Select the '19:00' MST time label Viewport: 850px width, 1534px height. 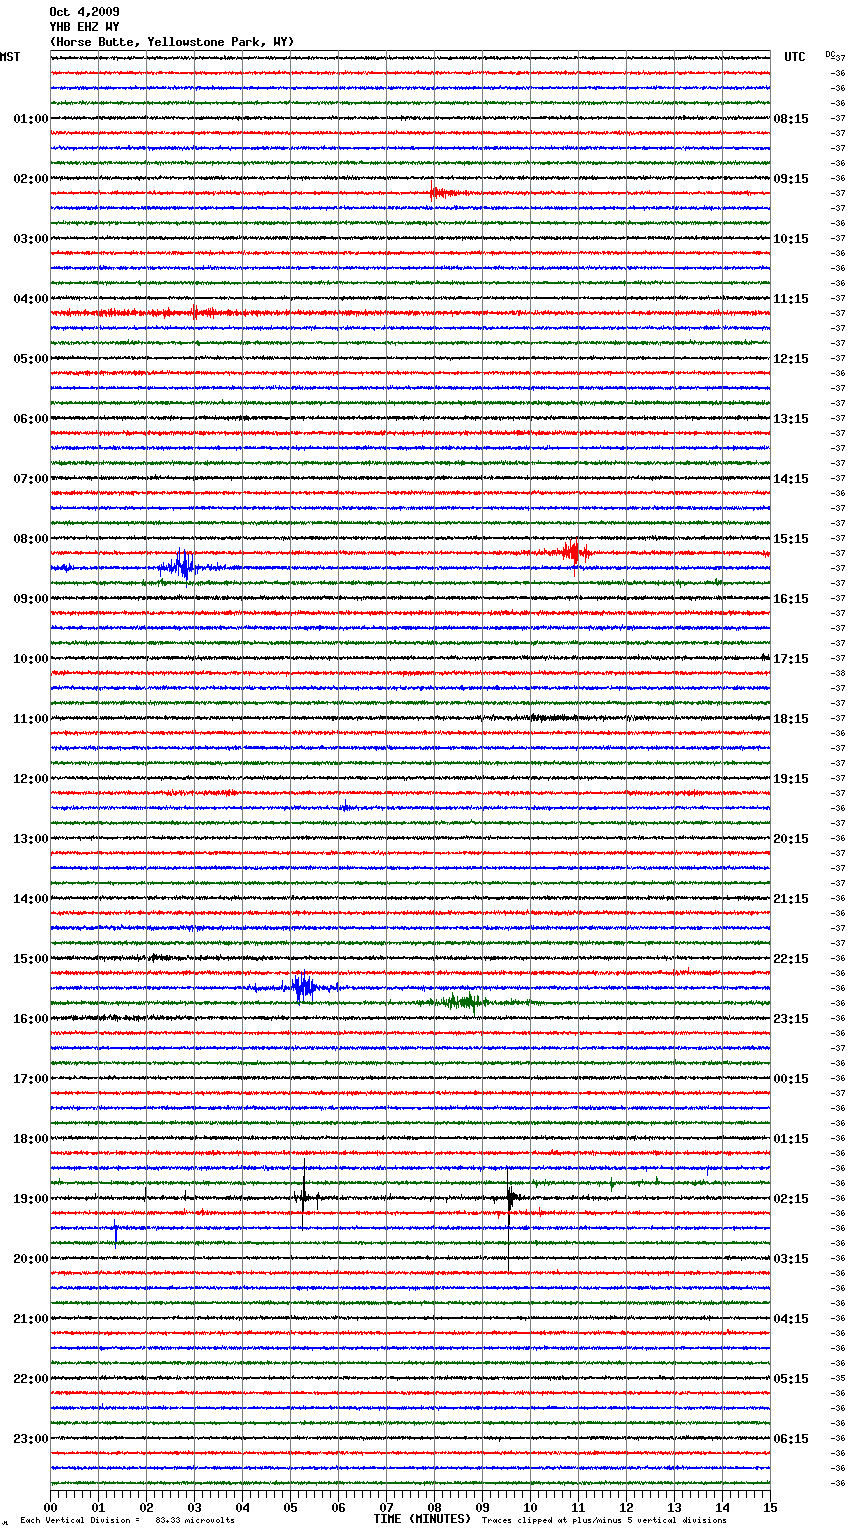30,1199
